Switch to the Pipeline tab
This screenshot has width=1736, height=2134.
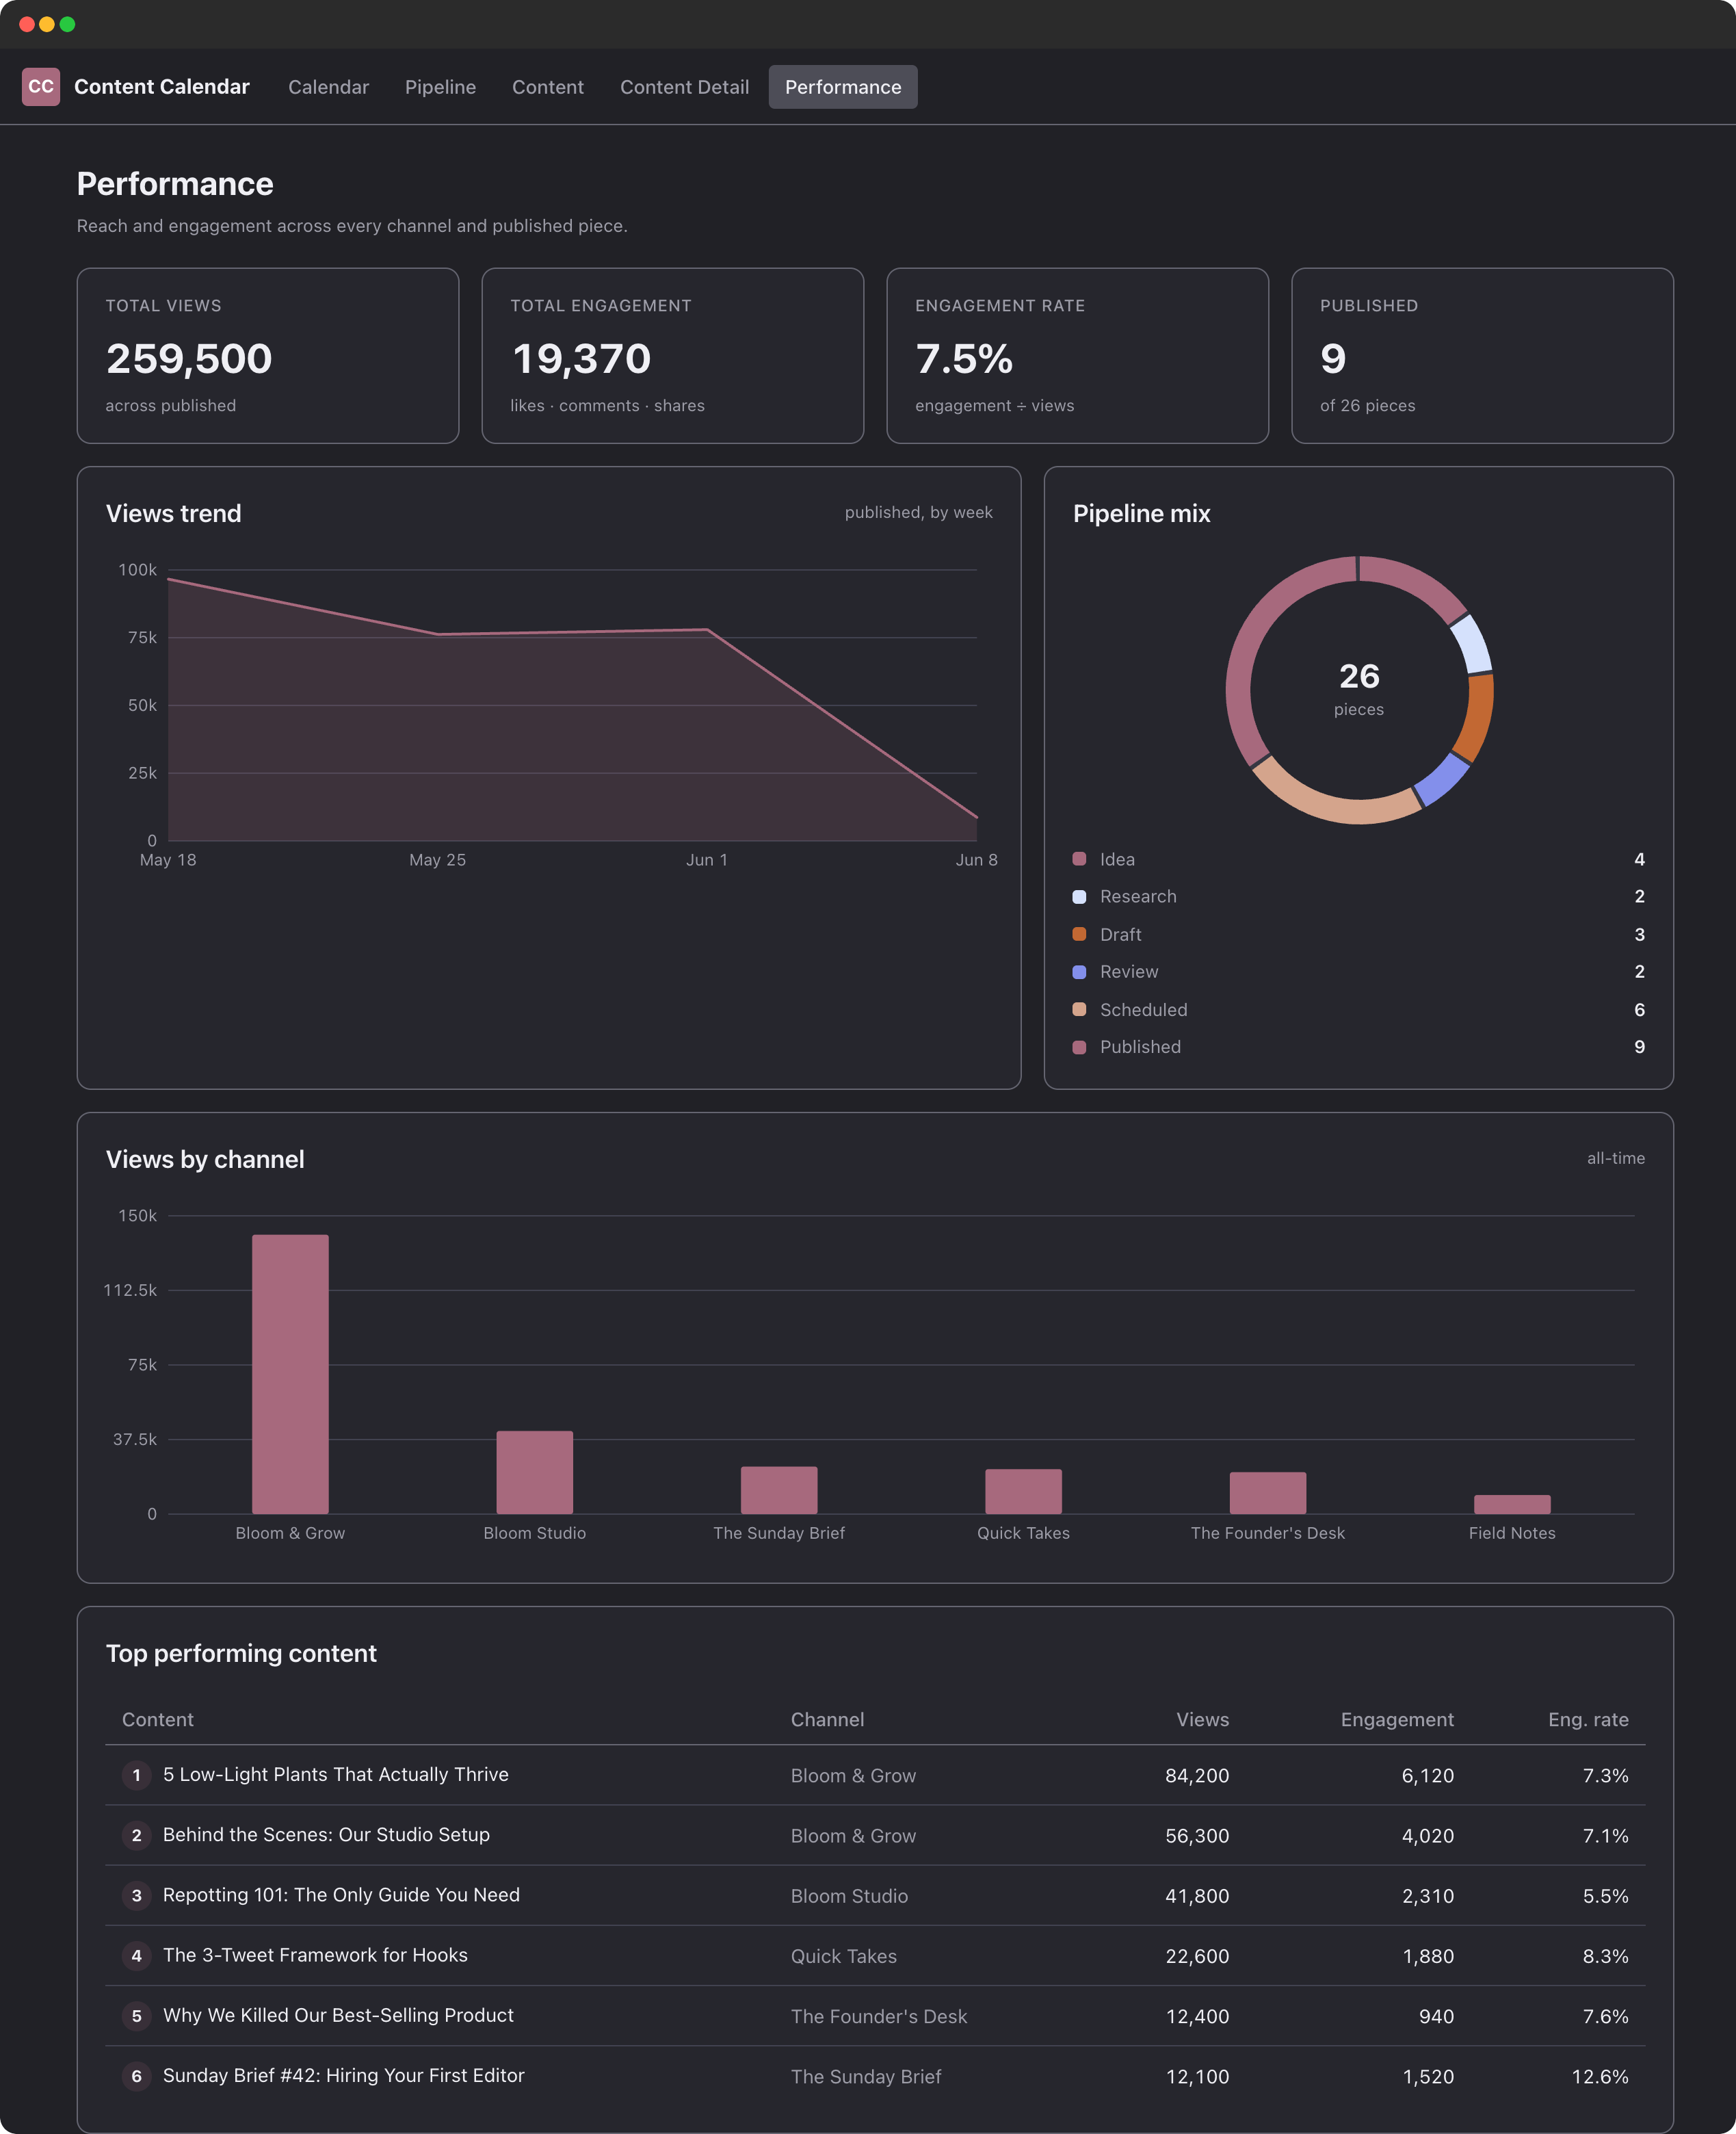(440, 87)
